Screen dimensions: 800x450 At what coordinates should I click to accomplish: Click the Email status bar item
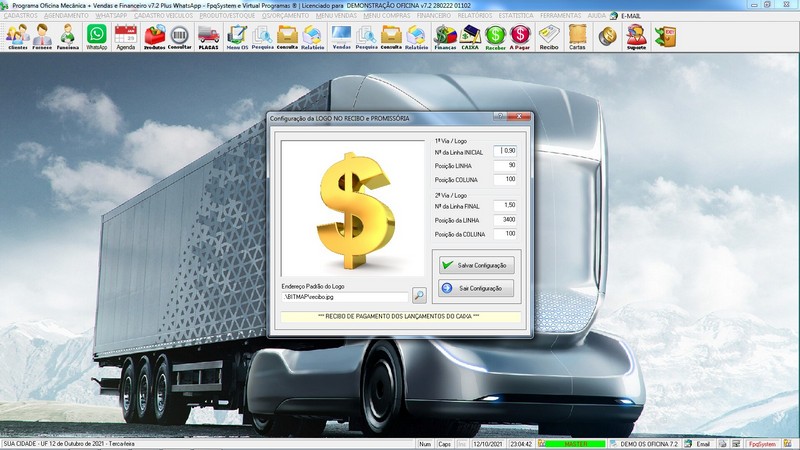[x=703, y=444]
